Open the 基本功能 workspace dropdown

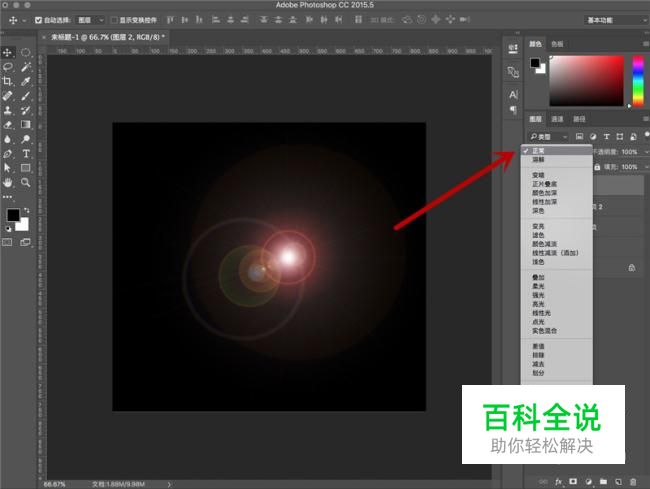coord(616,20)
